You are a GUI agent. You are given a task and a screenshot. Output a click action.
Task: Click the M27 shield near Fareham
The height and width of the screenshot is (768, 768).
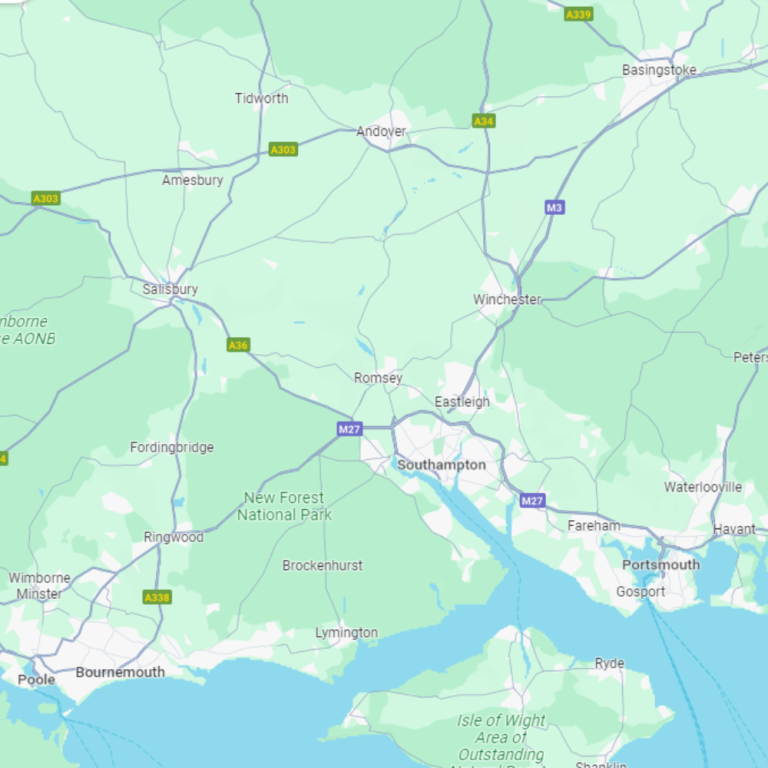click(x=532, y=501)
